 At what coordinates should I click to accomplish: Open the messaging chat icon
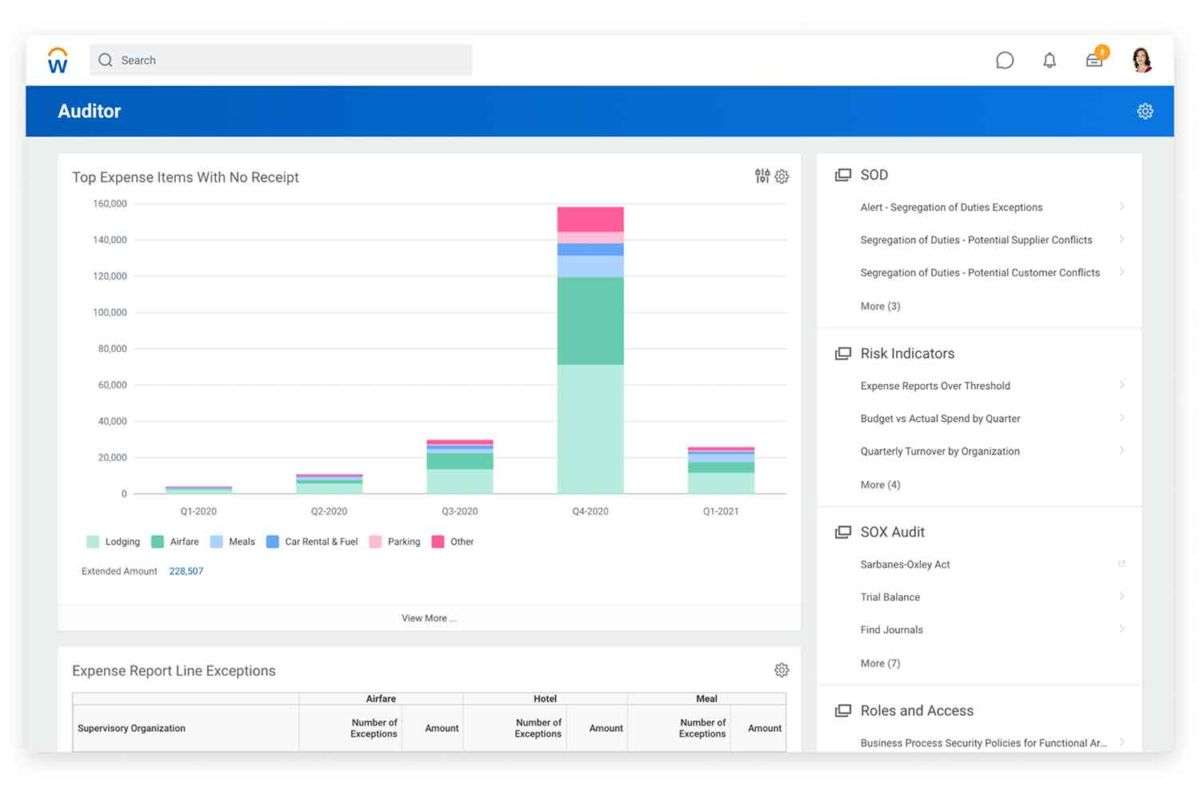click(x=1004, y=60)
